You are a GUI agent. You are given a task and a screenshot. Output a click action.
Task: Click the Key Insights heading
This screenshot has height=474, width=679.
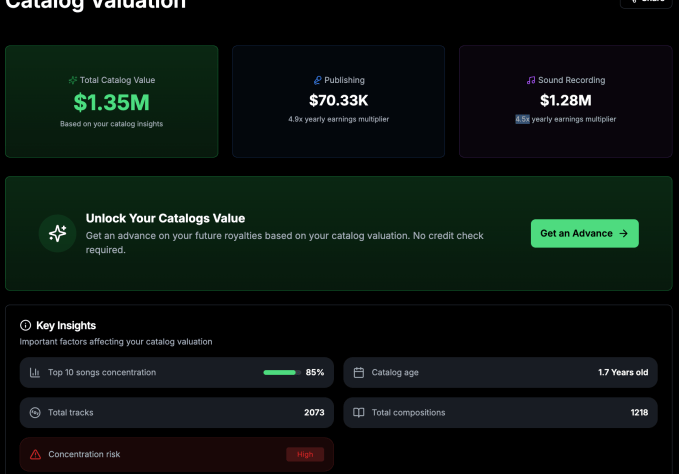66,325
